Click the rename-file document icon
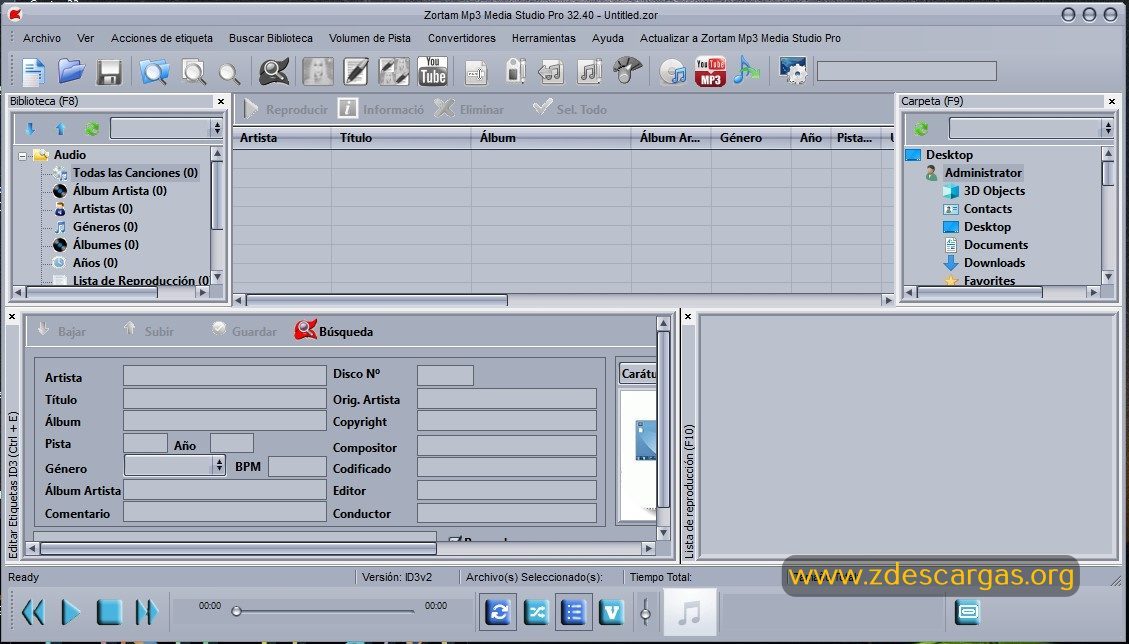 476,72
